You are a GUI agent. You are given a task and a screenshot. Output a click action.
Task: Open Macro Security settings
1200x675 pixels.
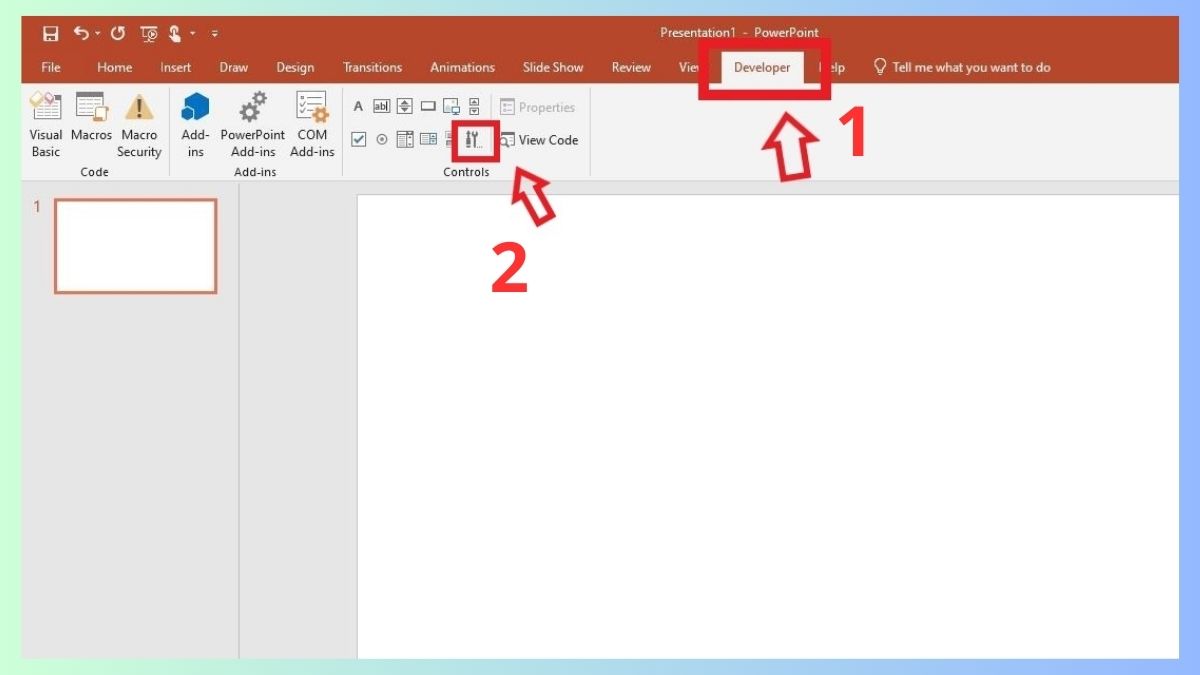(139, 125)
